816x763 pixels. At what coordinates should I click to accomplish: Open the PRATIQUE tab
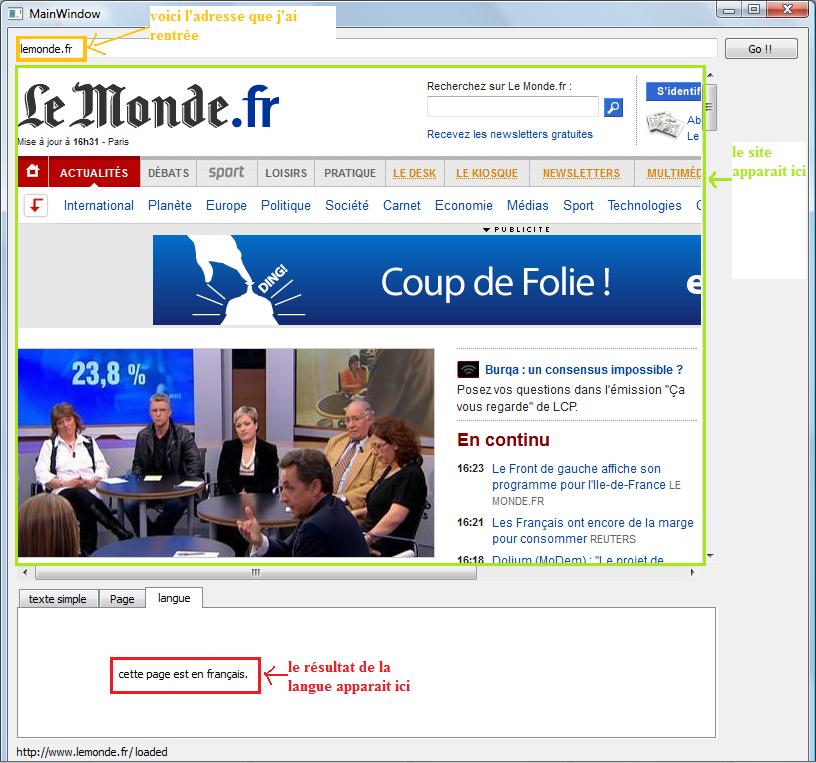[350, 173]
